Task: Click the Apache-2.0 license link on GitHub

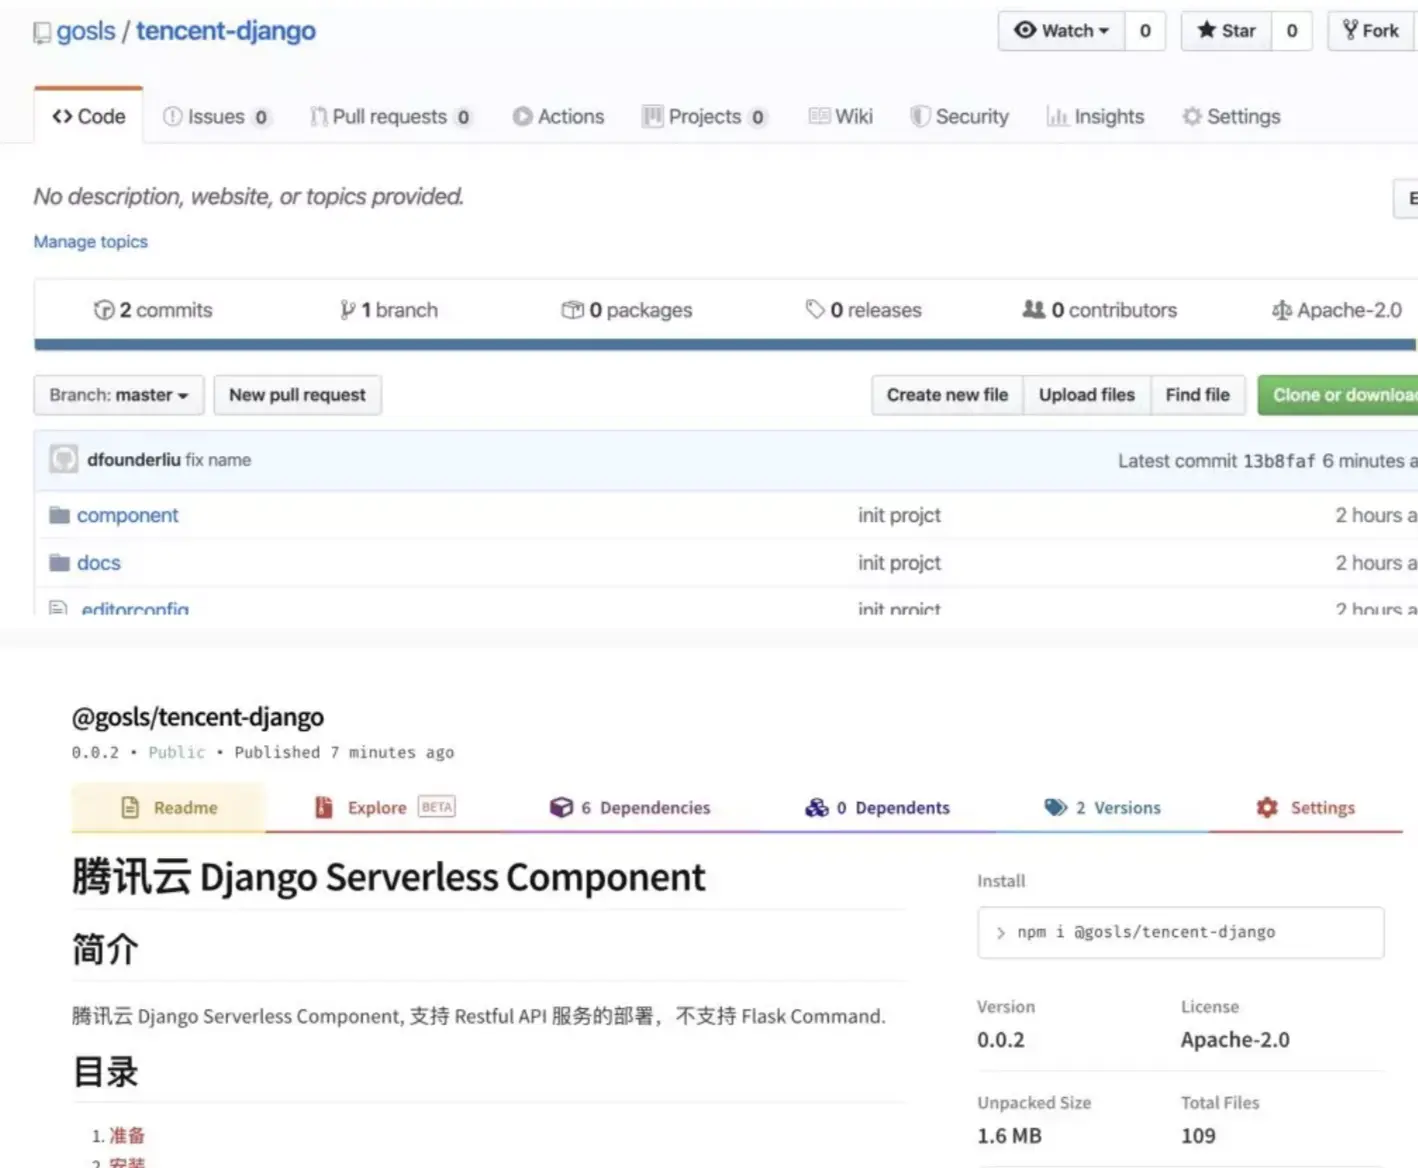Action: click(x=1338, y=310)
